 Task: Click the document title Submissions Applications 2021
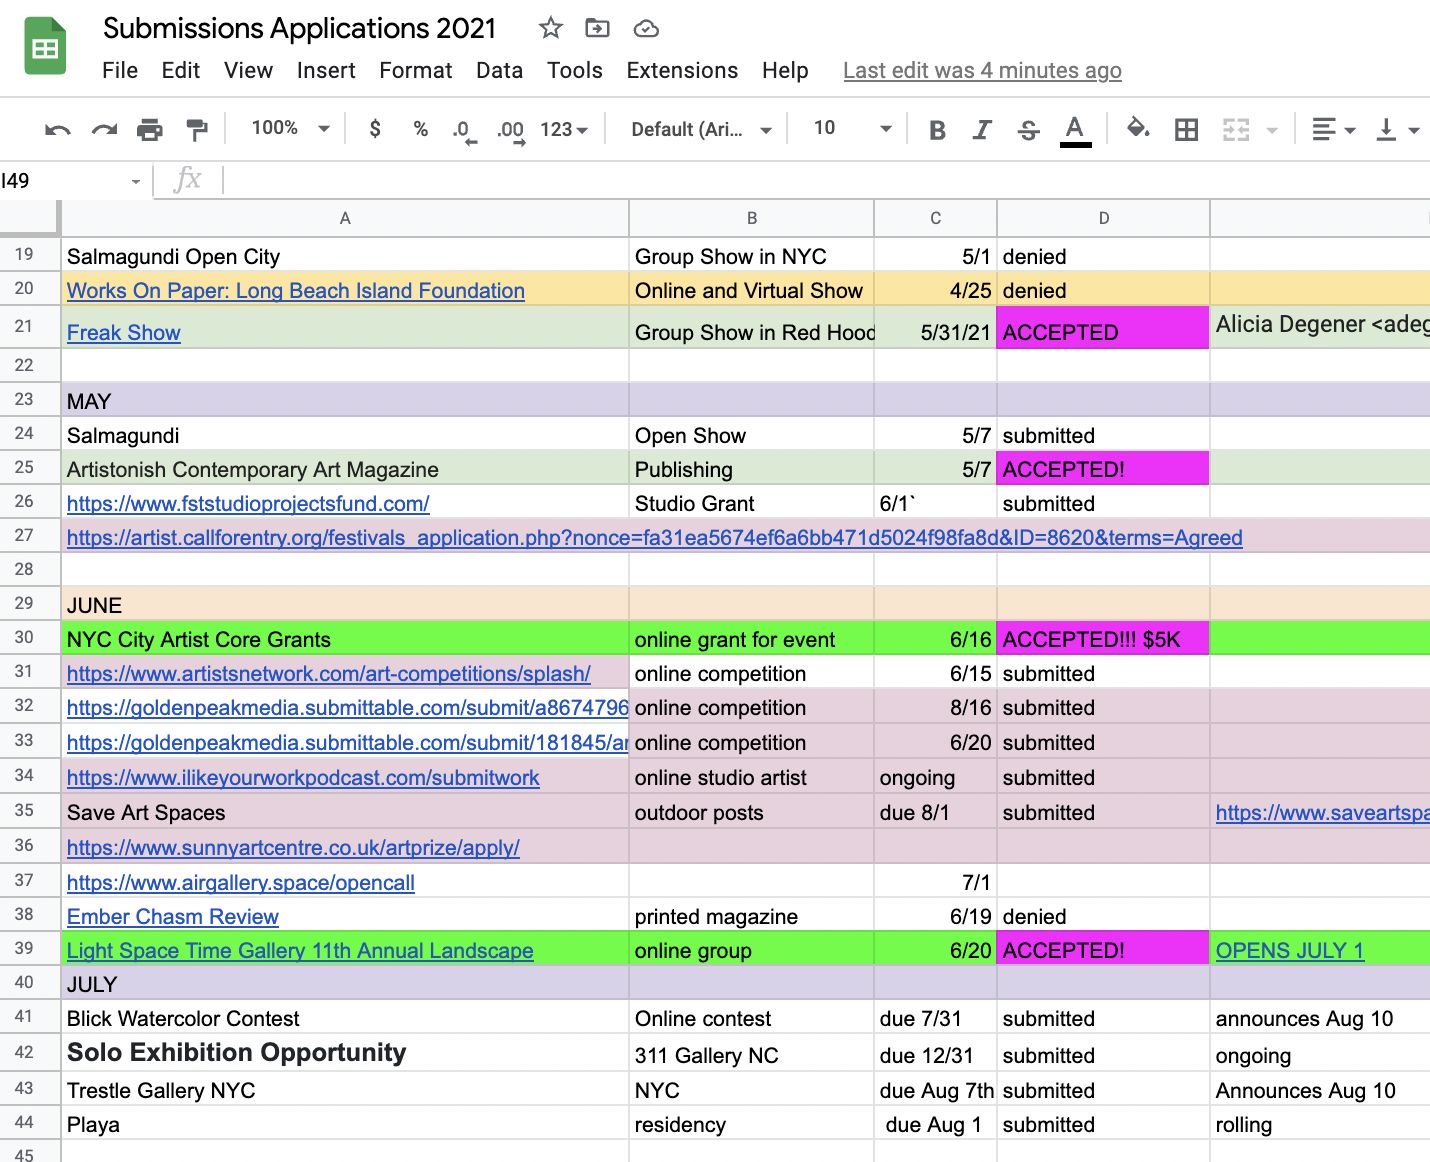point(300,28)
